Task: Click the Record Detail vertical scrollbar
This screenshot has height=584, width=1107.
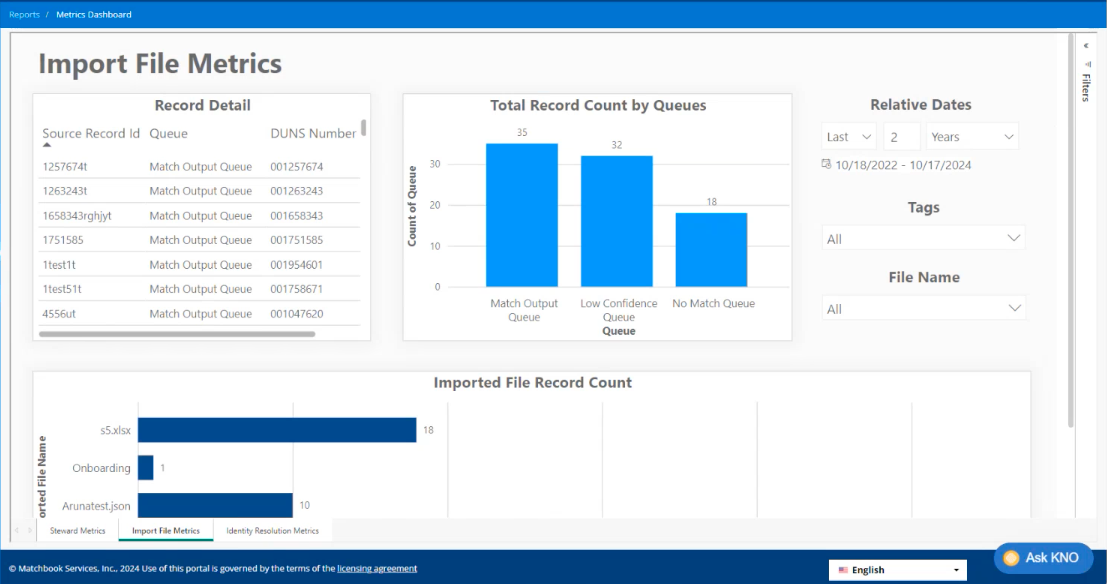Action: coord(364,127)
